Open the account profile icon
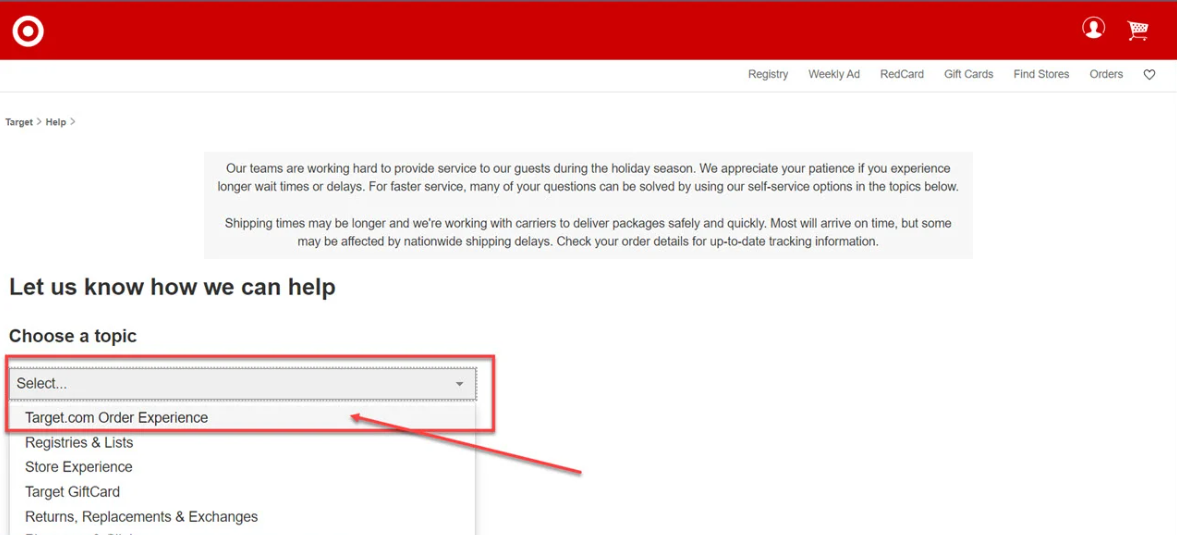The width and height of the screenshot is (1177, 535). [1093, 29]
